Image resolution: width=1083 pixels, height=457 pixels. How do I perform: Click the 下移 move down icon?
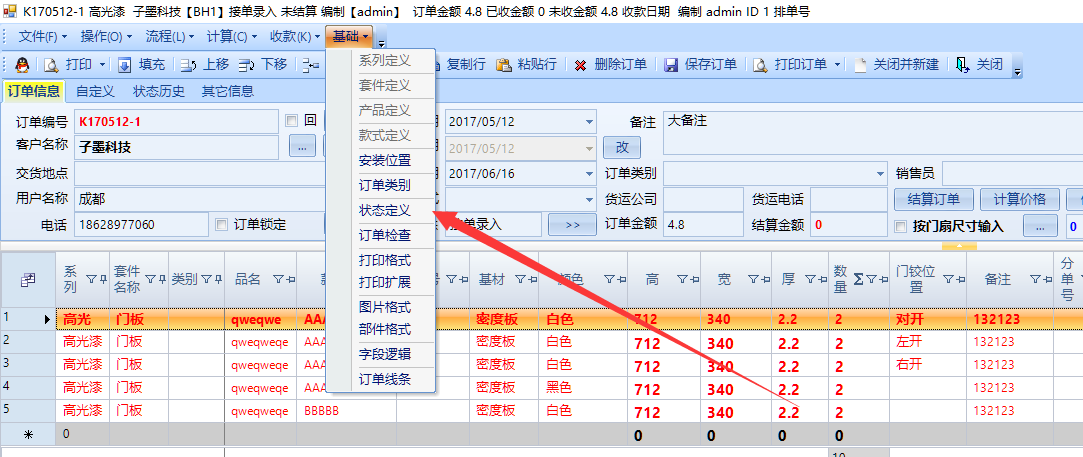tap(247, 65)
